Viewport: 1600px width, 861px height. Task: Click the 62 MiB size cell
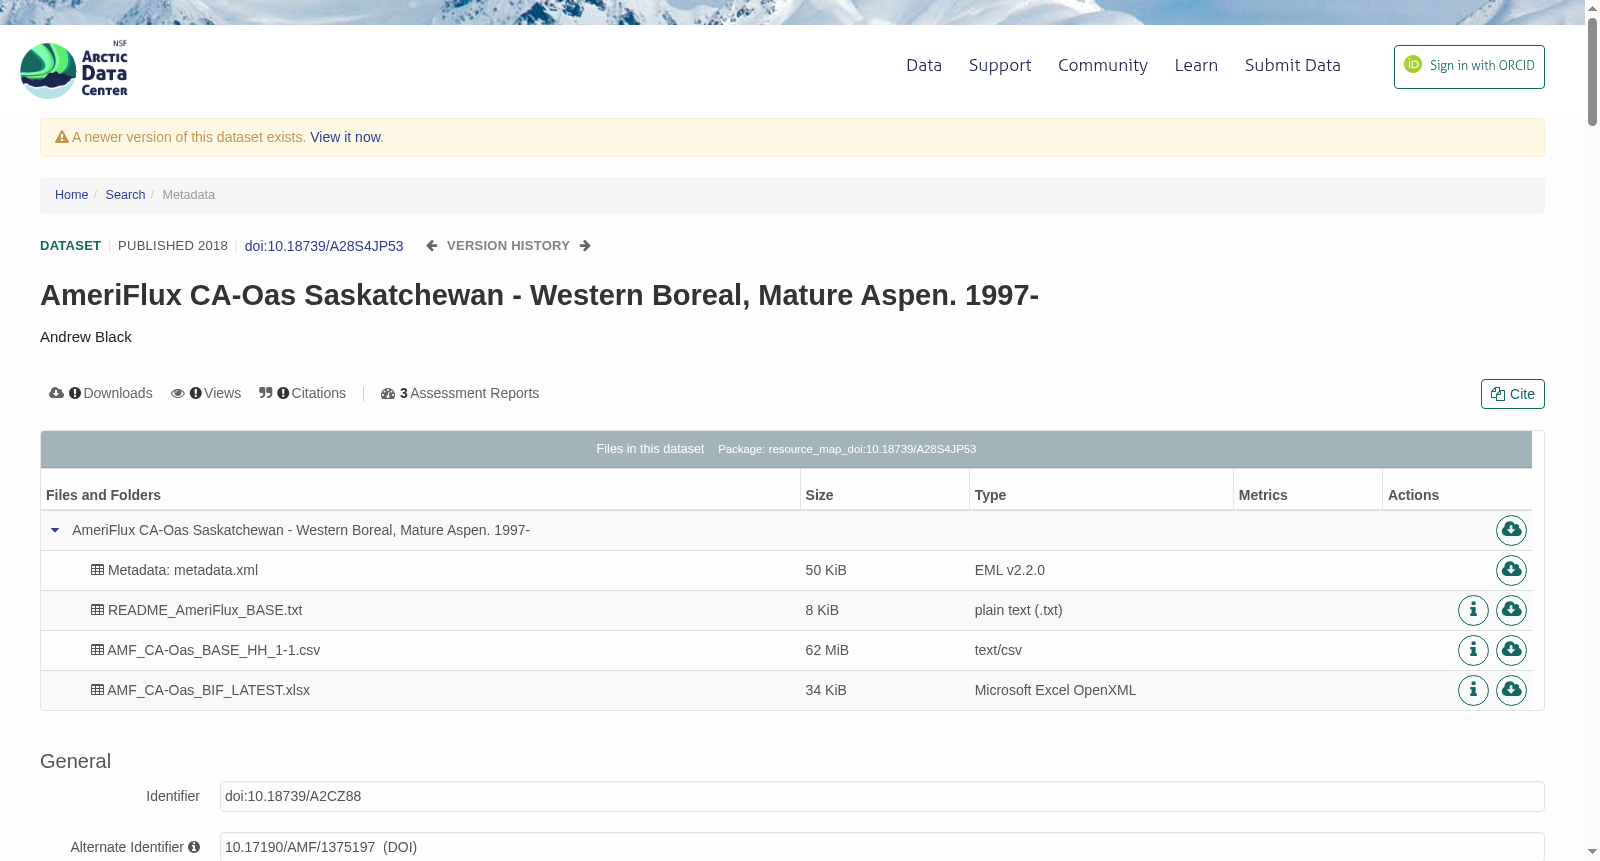884,650
